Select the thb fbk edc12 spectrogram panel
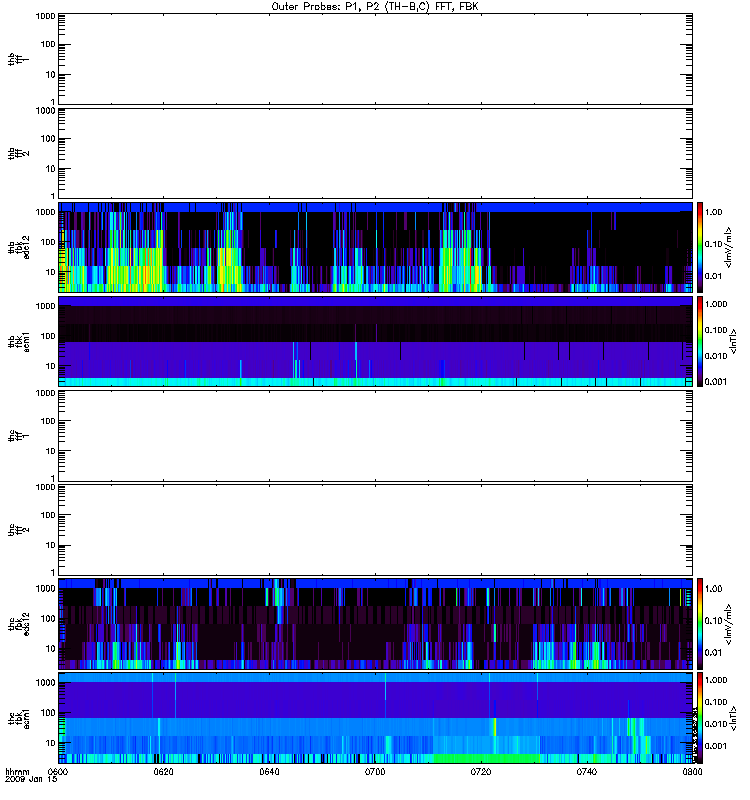 pyautogui.click(x=376, y=247)
